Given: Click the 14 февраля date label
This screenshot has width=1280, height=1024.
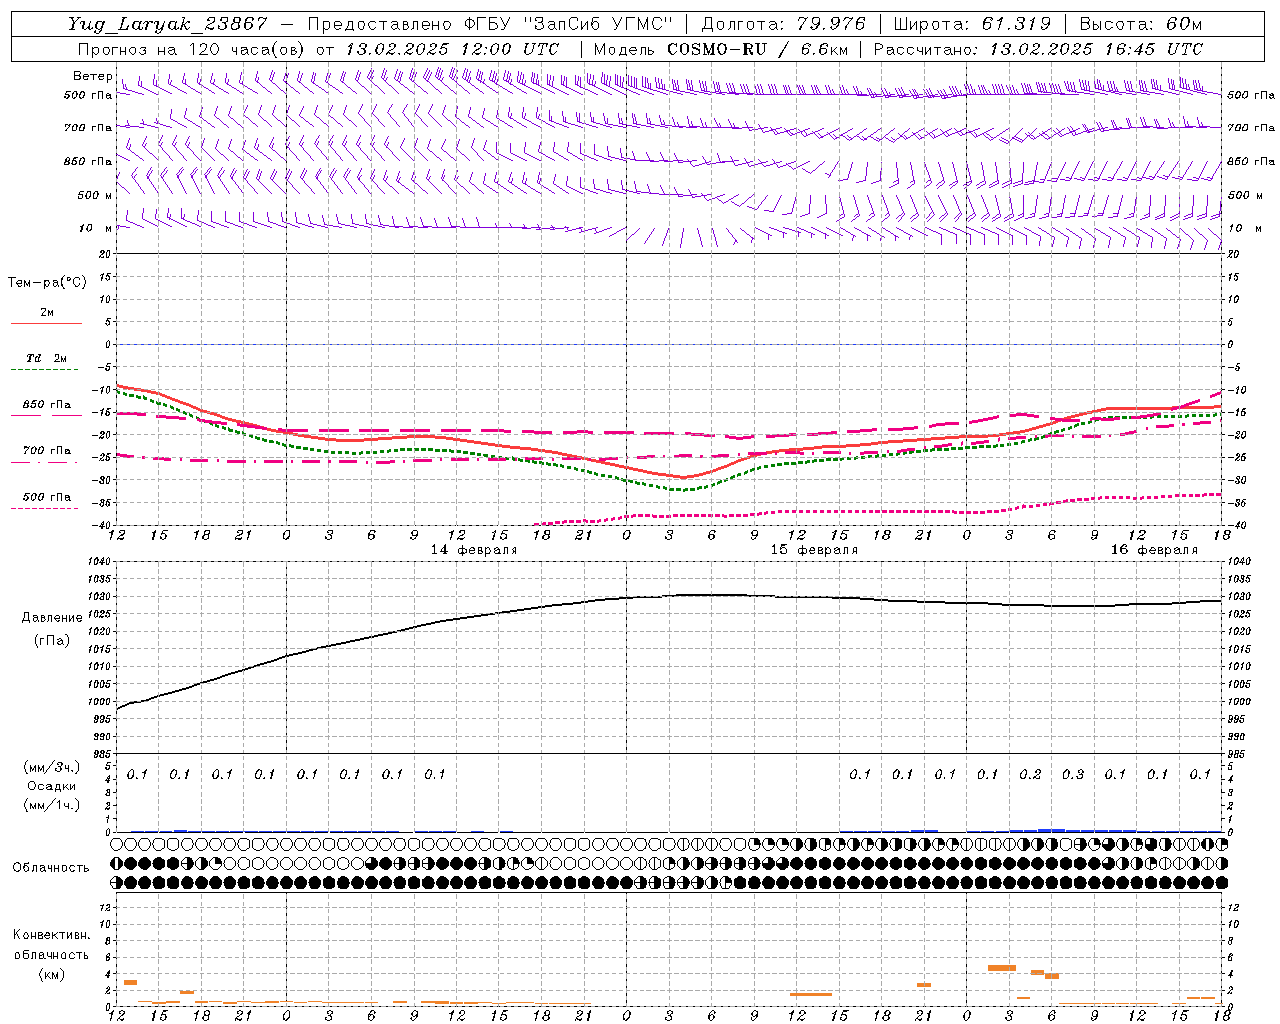Looking at the screenshot, I should point(474,550).
